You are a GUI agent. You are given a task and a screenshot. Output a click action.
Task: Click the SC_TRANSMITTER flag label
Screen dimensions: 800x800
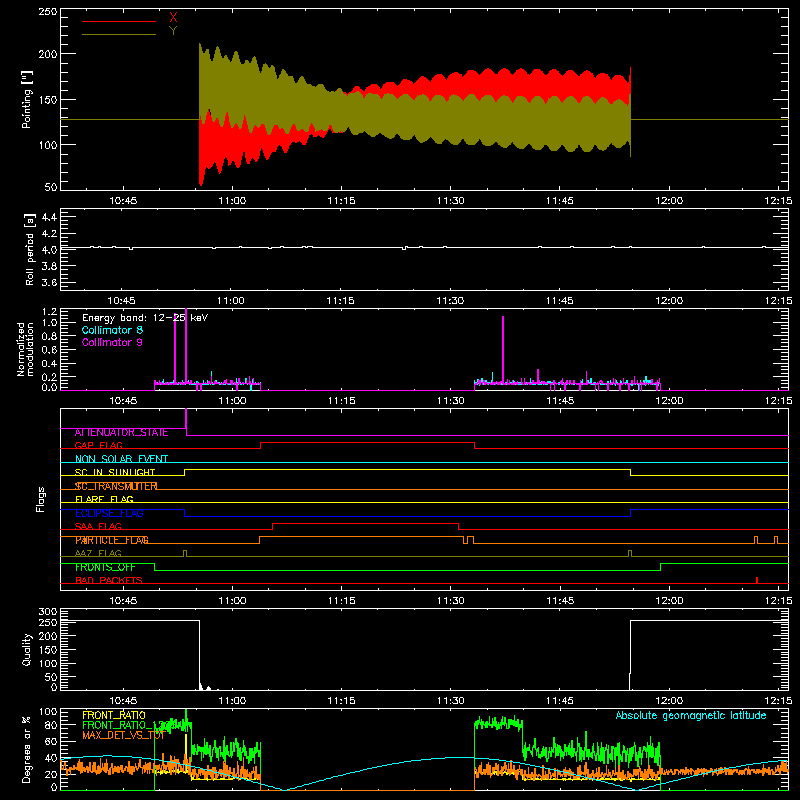(x=116, y=486)
